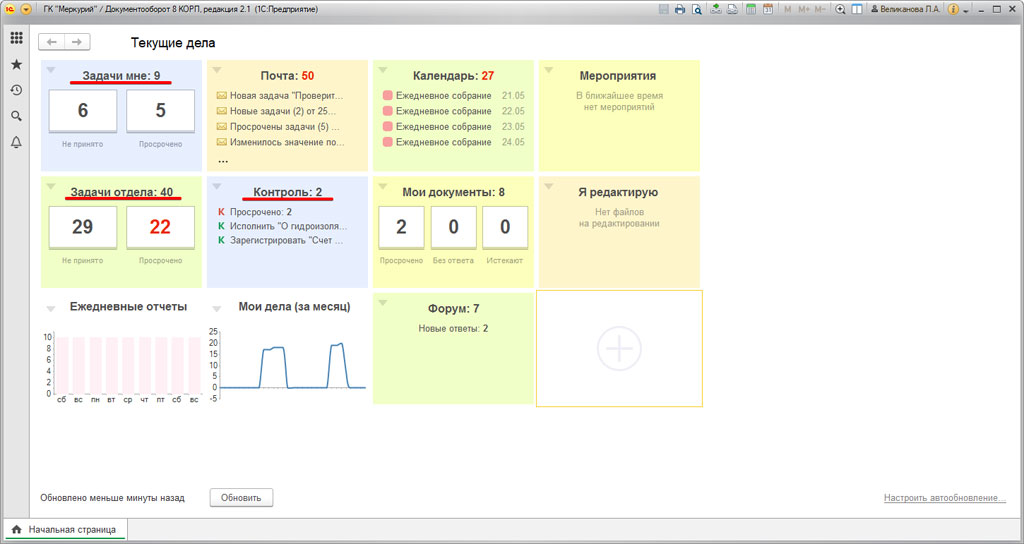Expand the 'Задачи мне' widget triangle menu
The width and height of the screenshot is (1024, 544).
tap(51, 70)
